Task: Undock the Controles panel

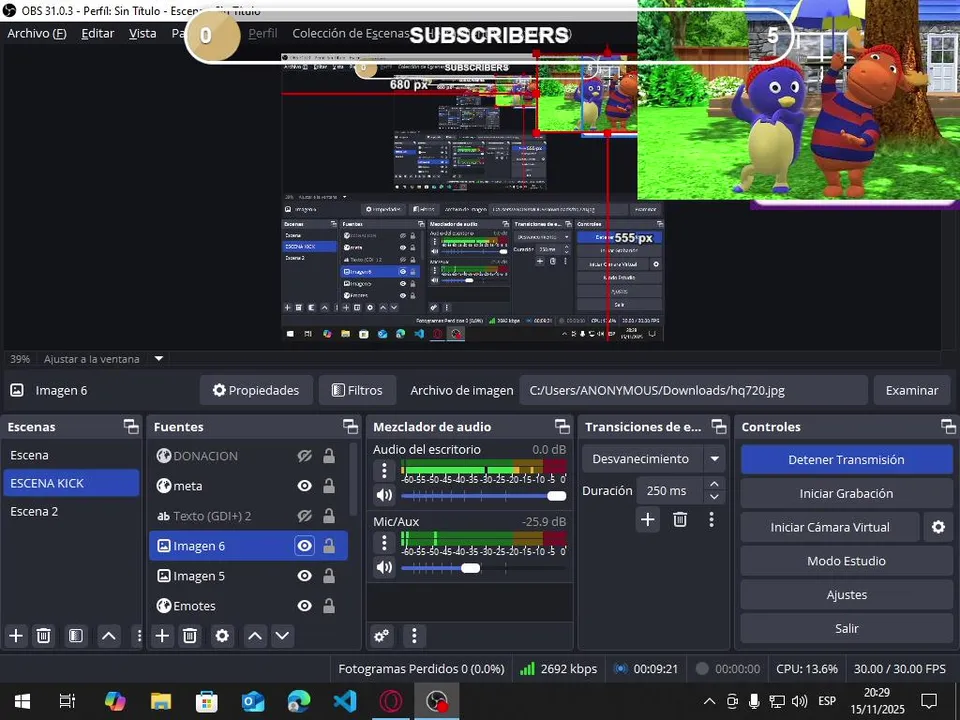Action: click(x=948, y=427)
